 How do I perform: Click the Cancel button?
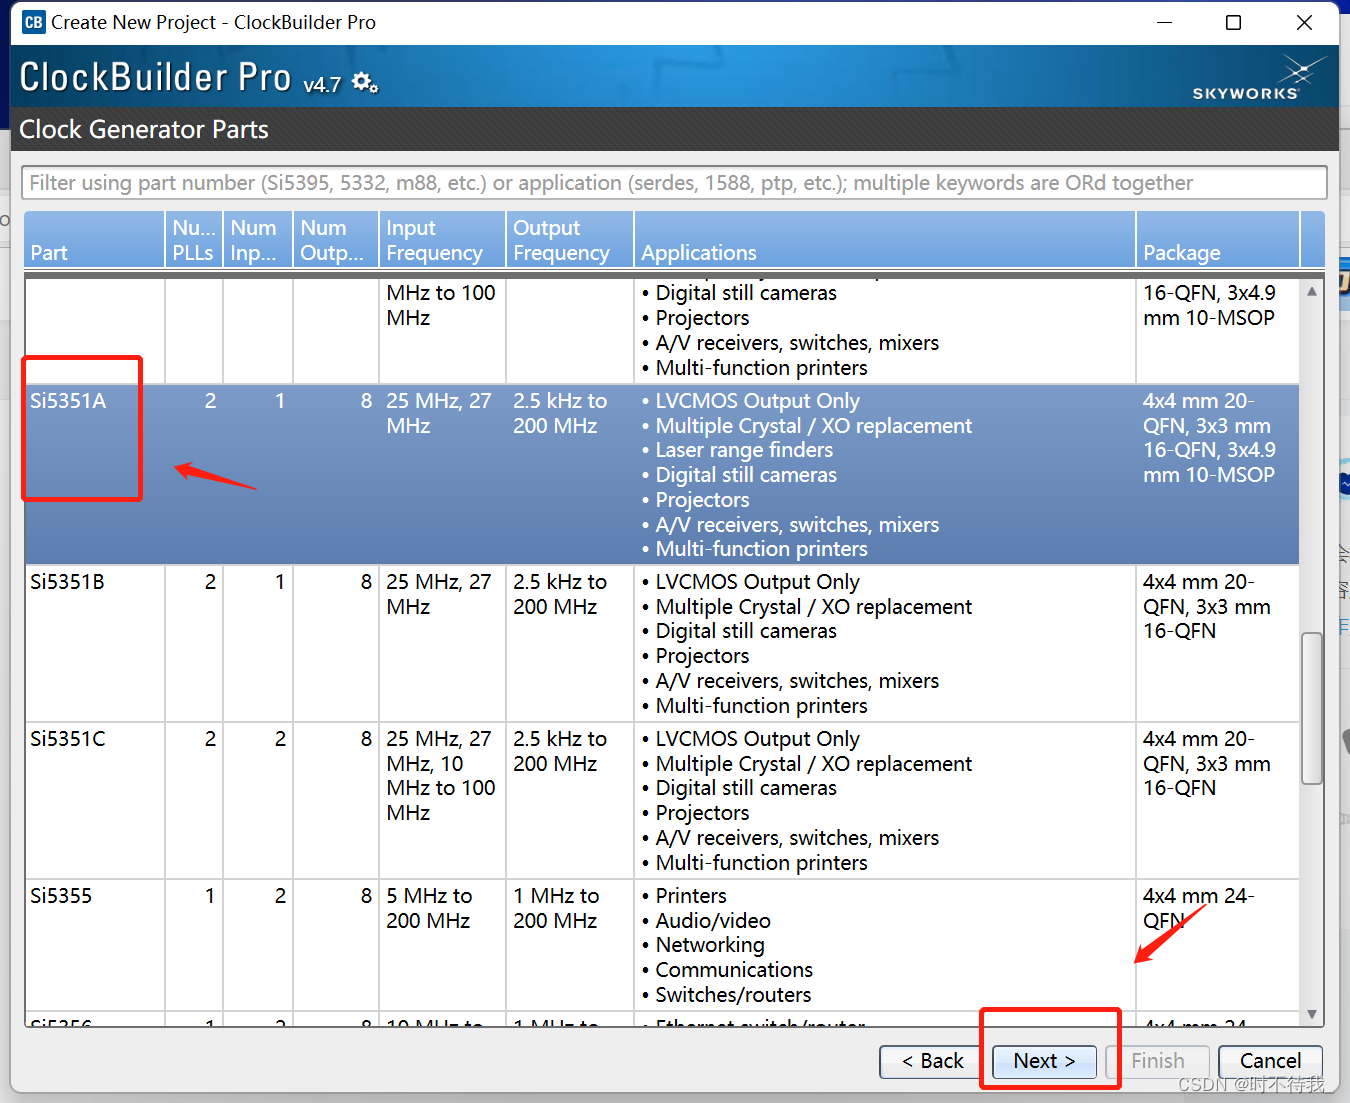point(1270,1061)
